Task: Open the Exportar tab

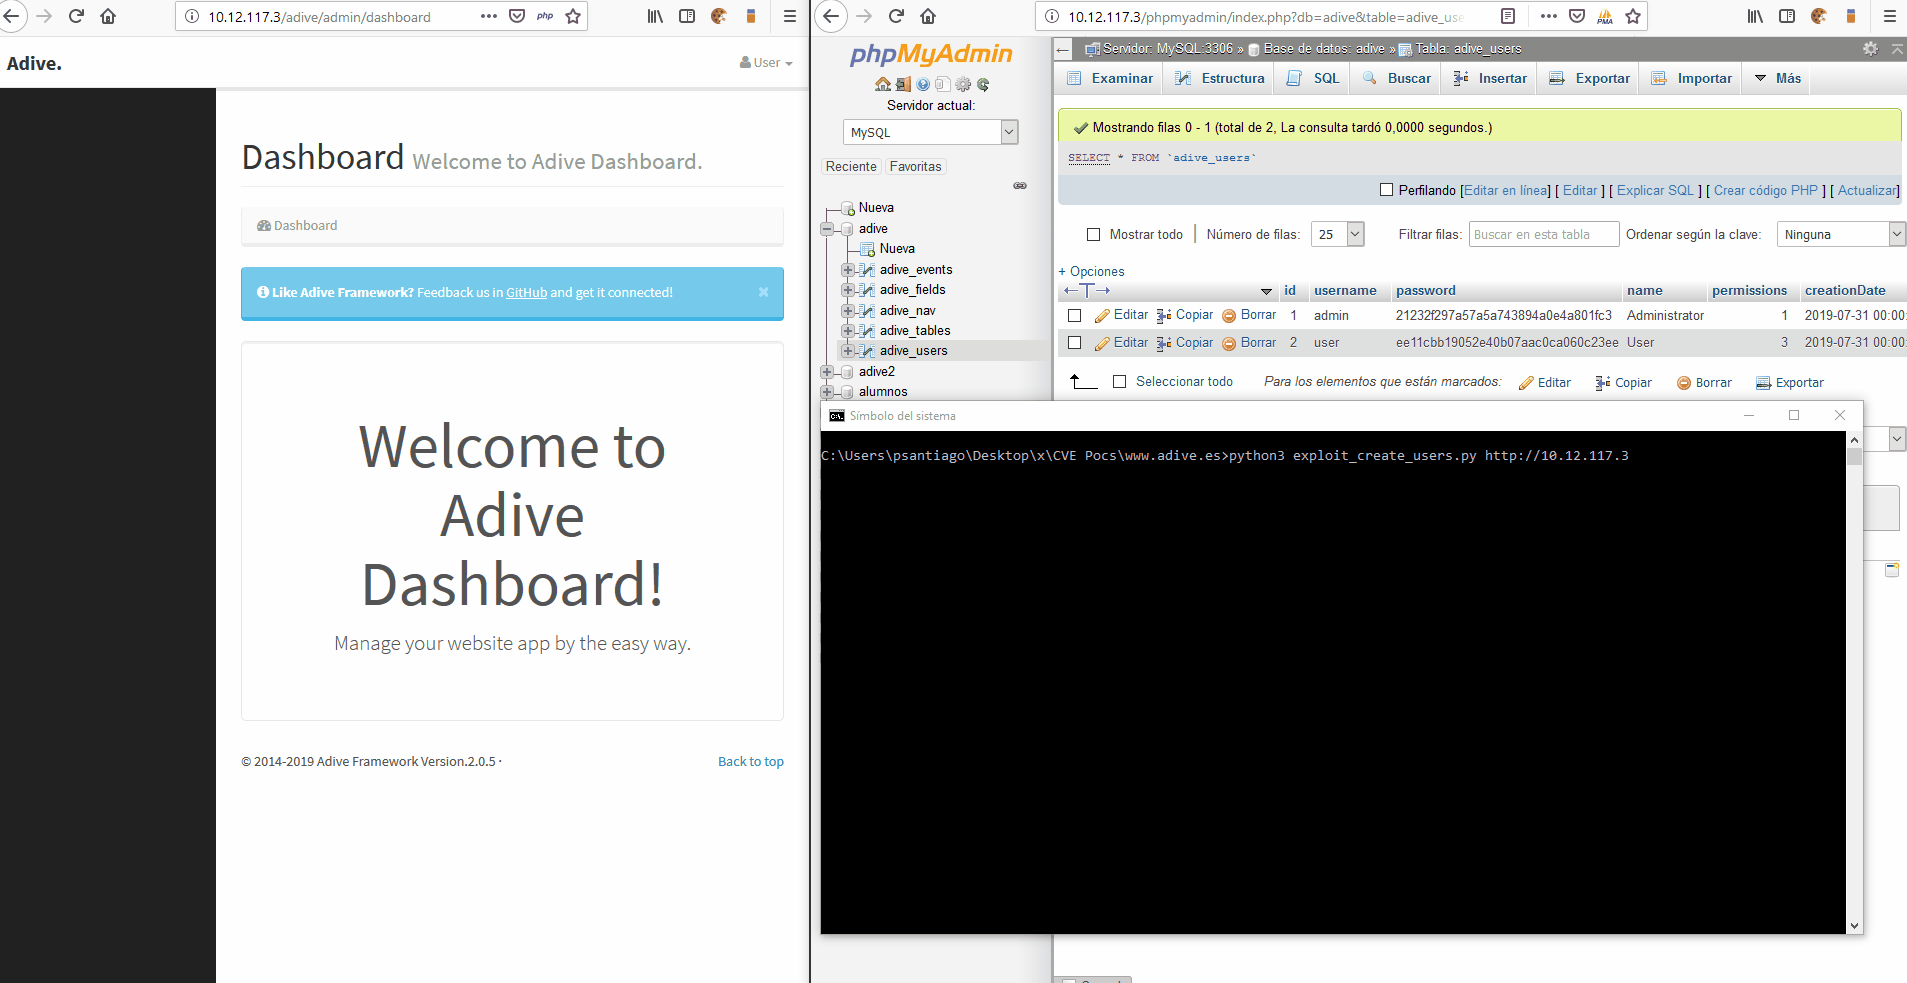Action: pos(1589,78)
